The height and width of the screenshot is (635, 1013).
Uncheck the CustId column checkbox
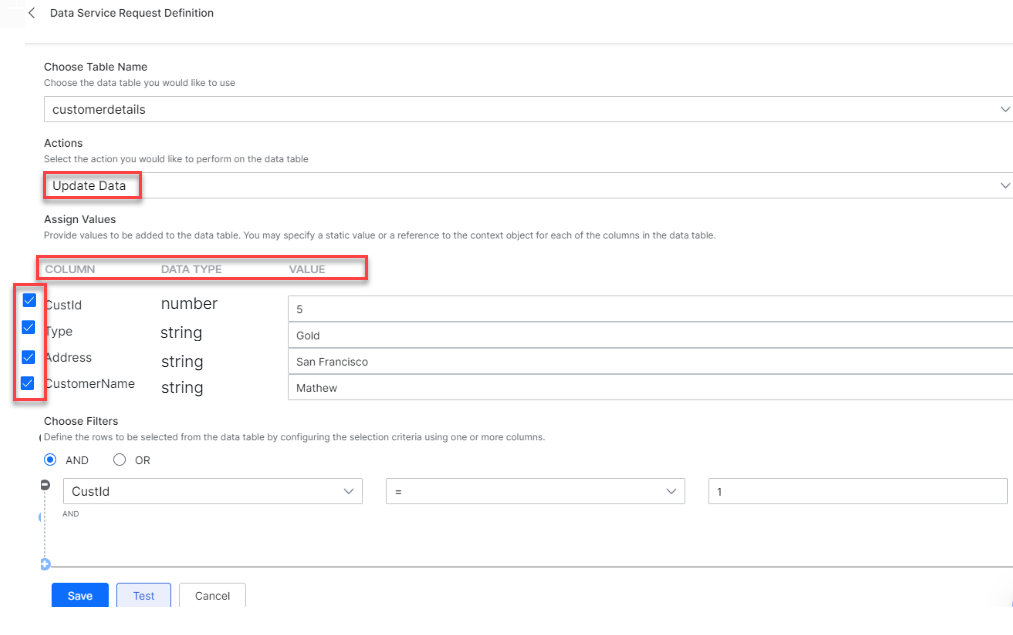pyautogui.click(x=29, y=300)
